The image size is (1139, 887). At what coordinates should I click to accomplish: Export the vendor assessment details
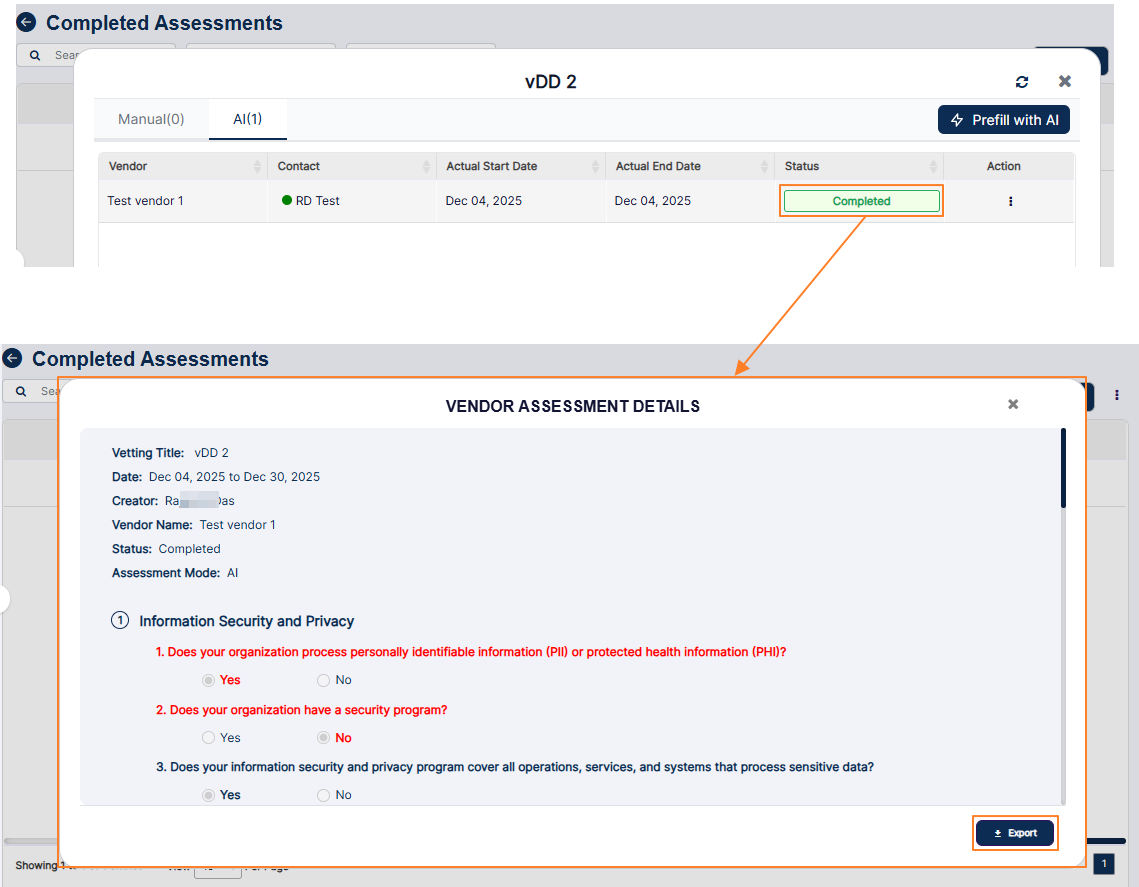1015,832
